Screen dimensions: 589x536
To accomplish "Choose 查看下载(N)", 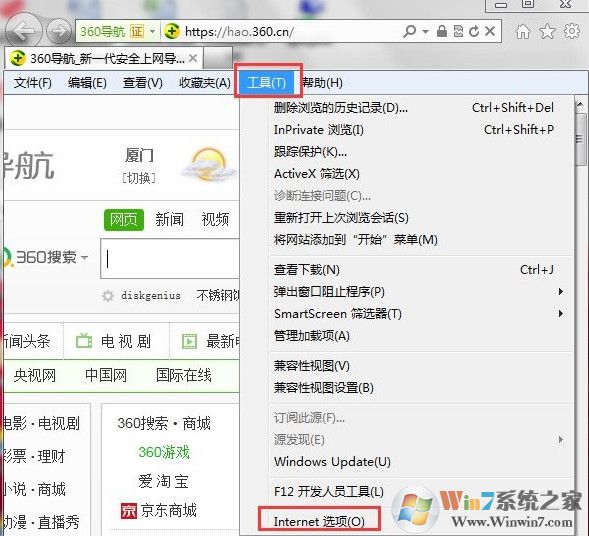I will point(407,270).
